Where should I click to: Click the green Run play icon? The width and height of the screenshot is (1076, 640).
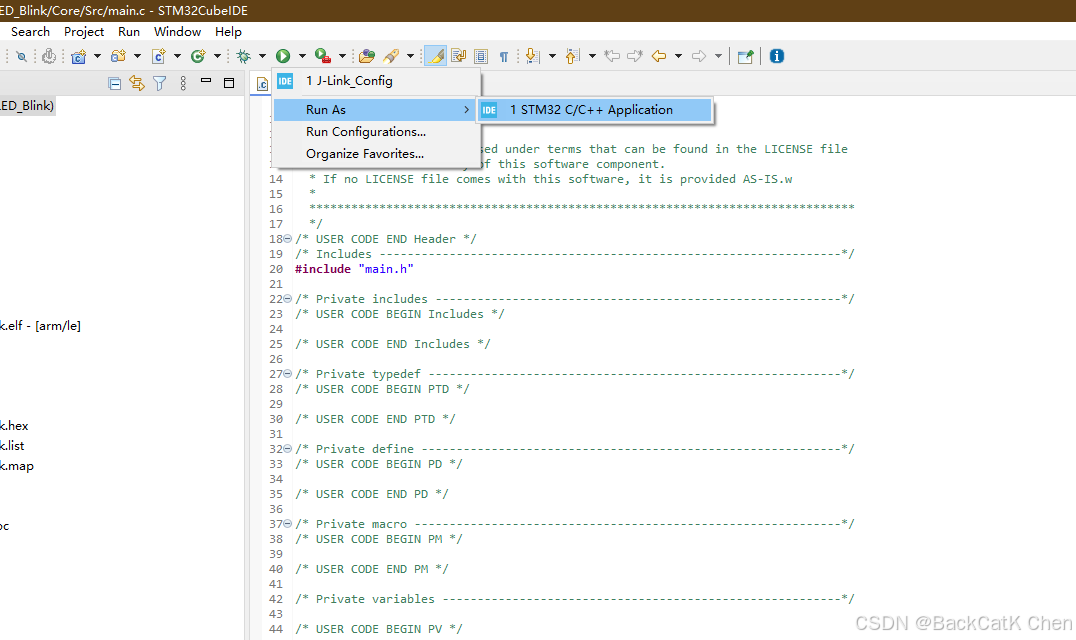pyautogui.click(x=283, y=56)
